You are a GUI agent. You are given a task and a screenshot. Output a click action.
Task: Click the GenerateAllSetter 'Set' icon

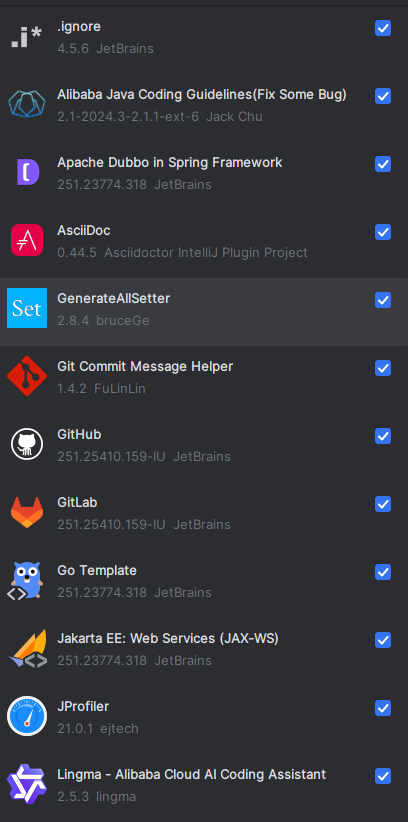click(x=27, y=308)
